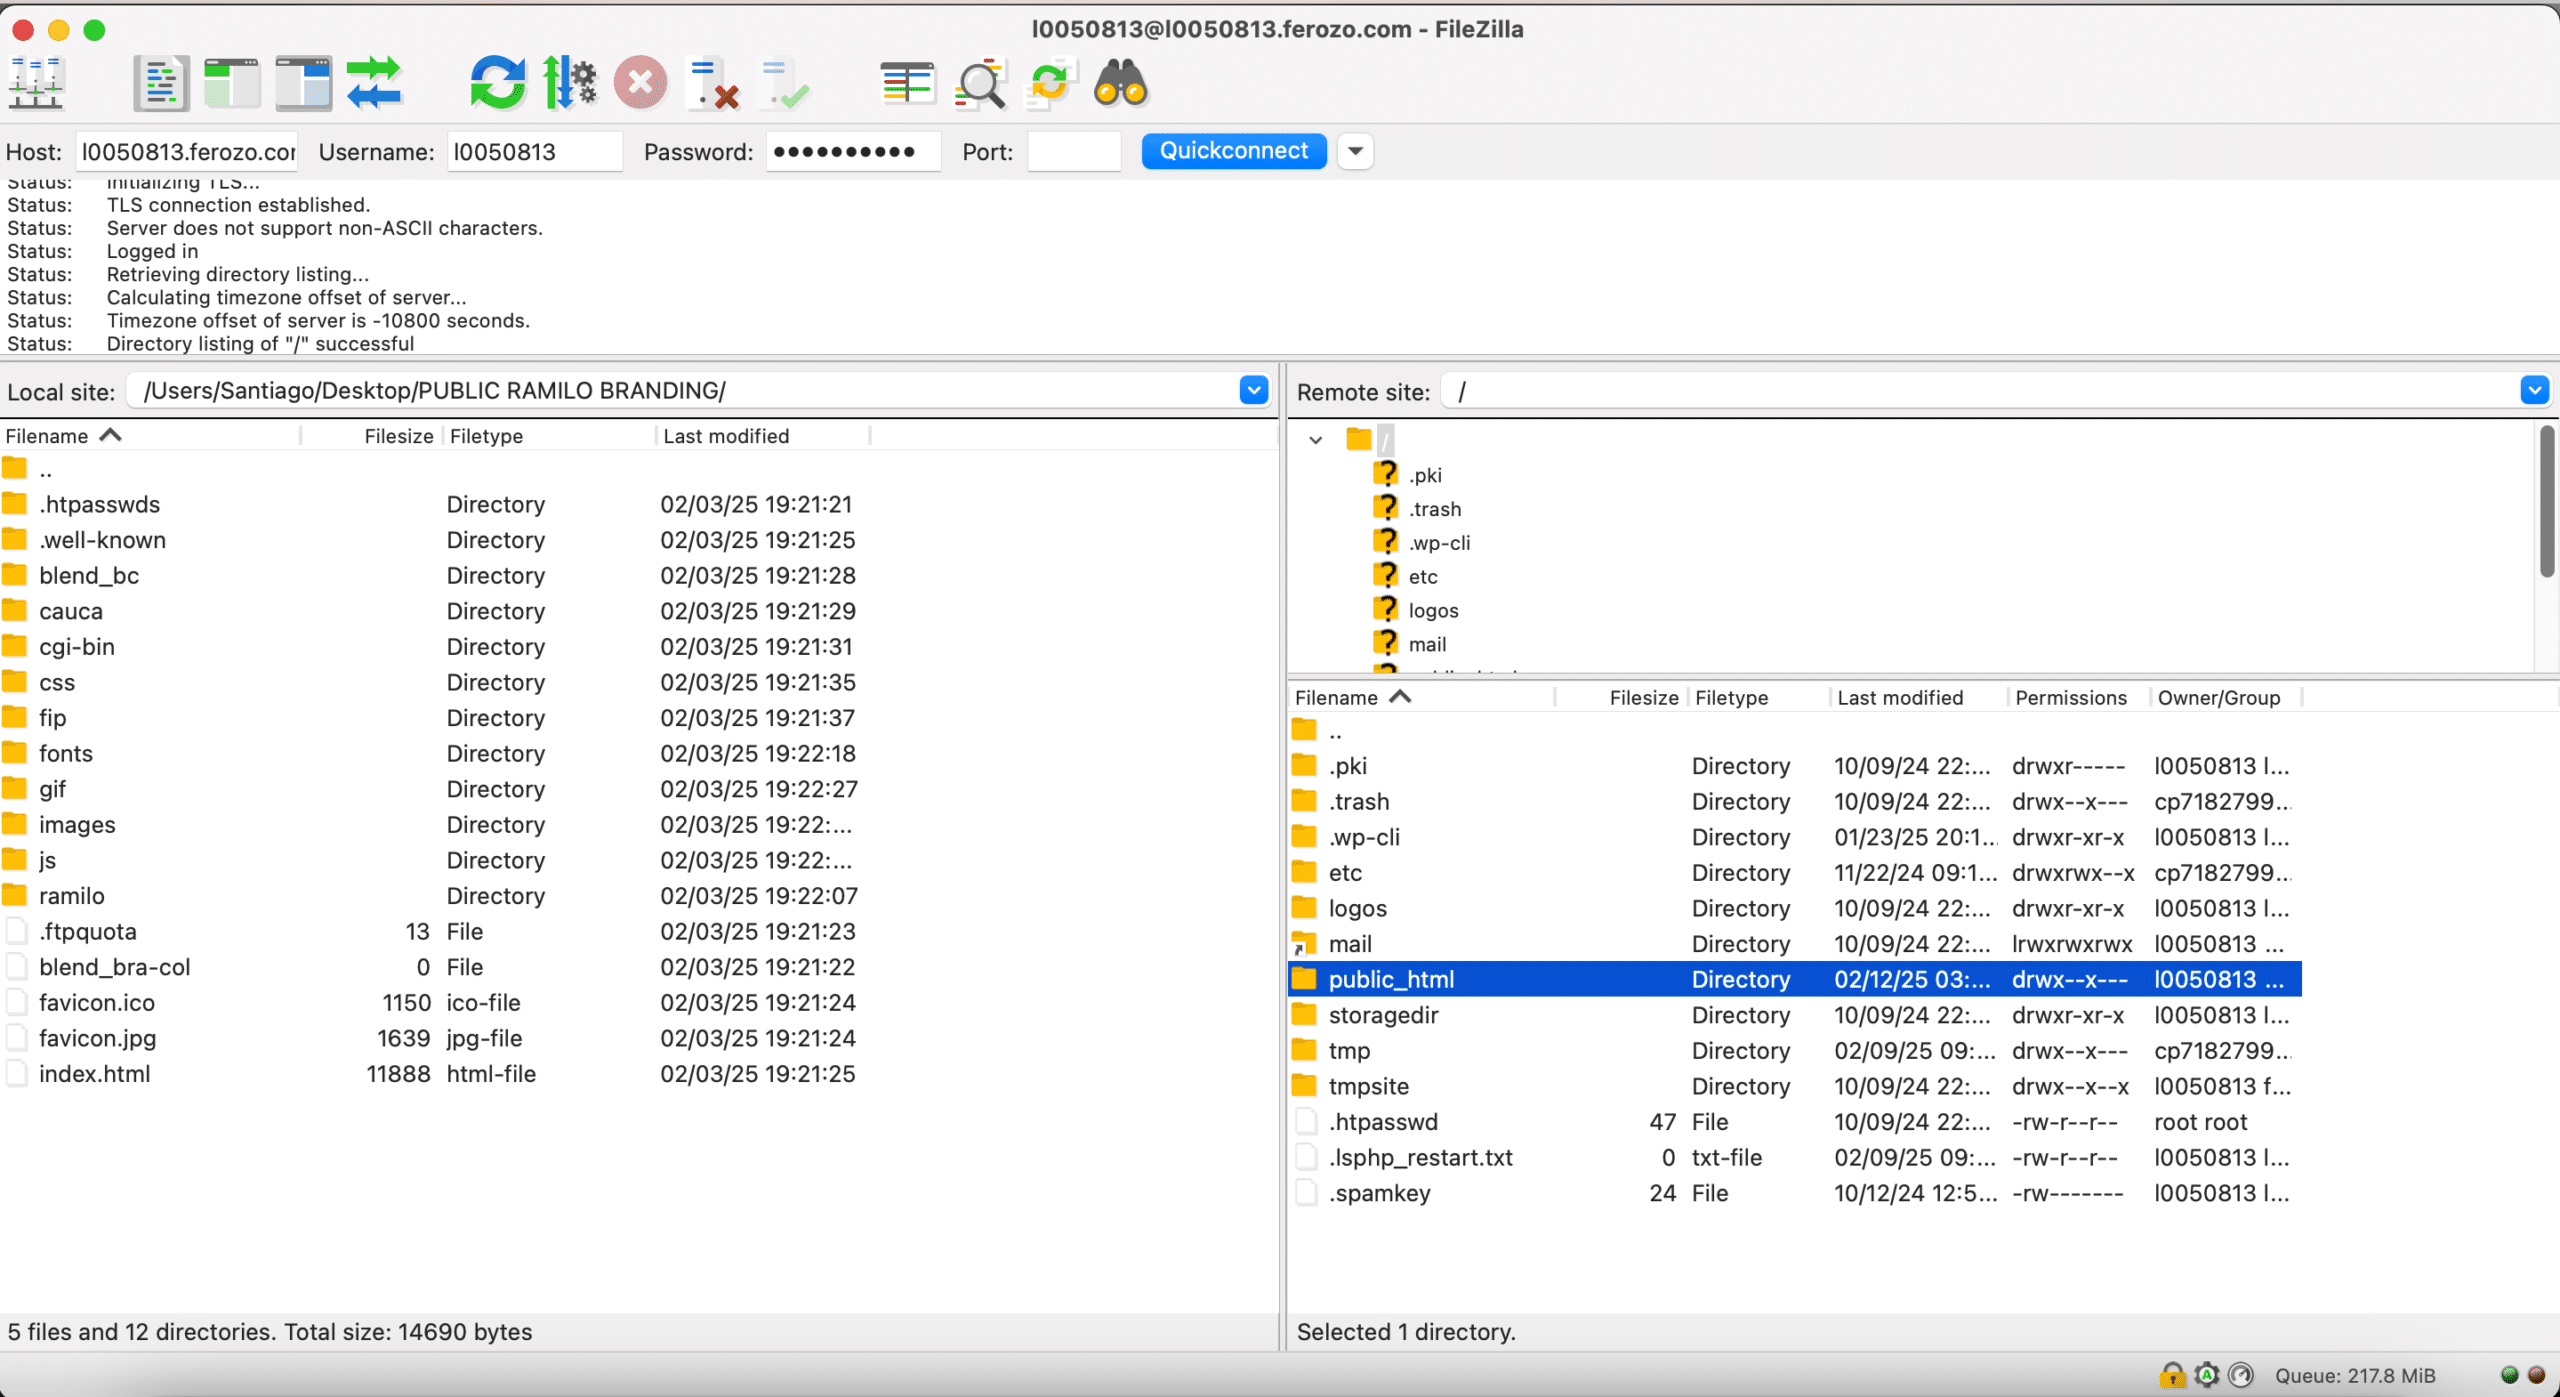Open Quickconnect history dropdown arrow
Viewport: 2560px width, 1397px height.
coord(1355,152)
